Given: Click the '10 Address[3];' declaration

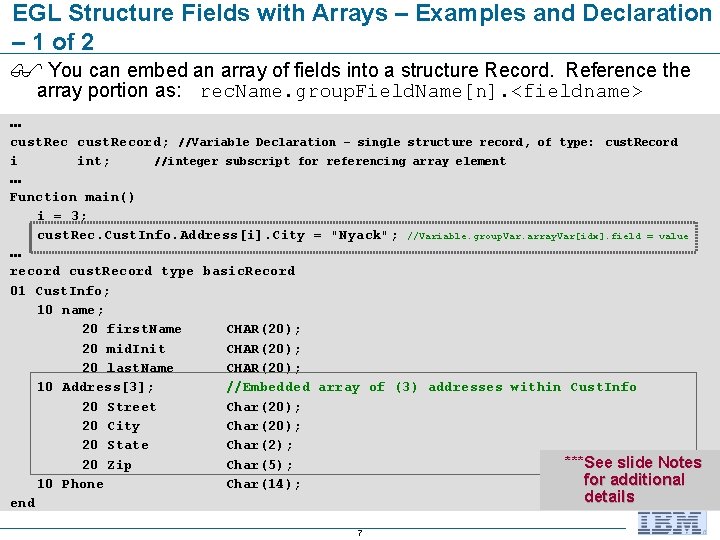Looking at the screenshot, I should 96,387.
